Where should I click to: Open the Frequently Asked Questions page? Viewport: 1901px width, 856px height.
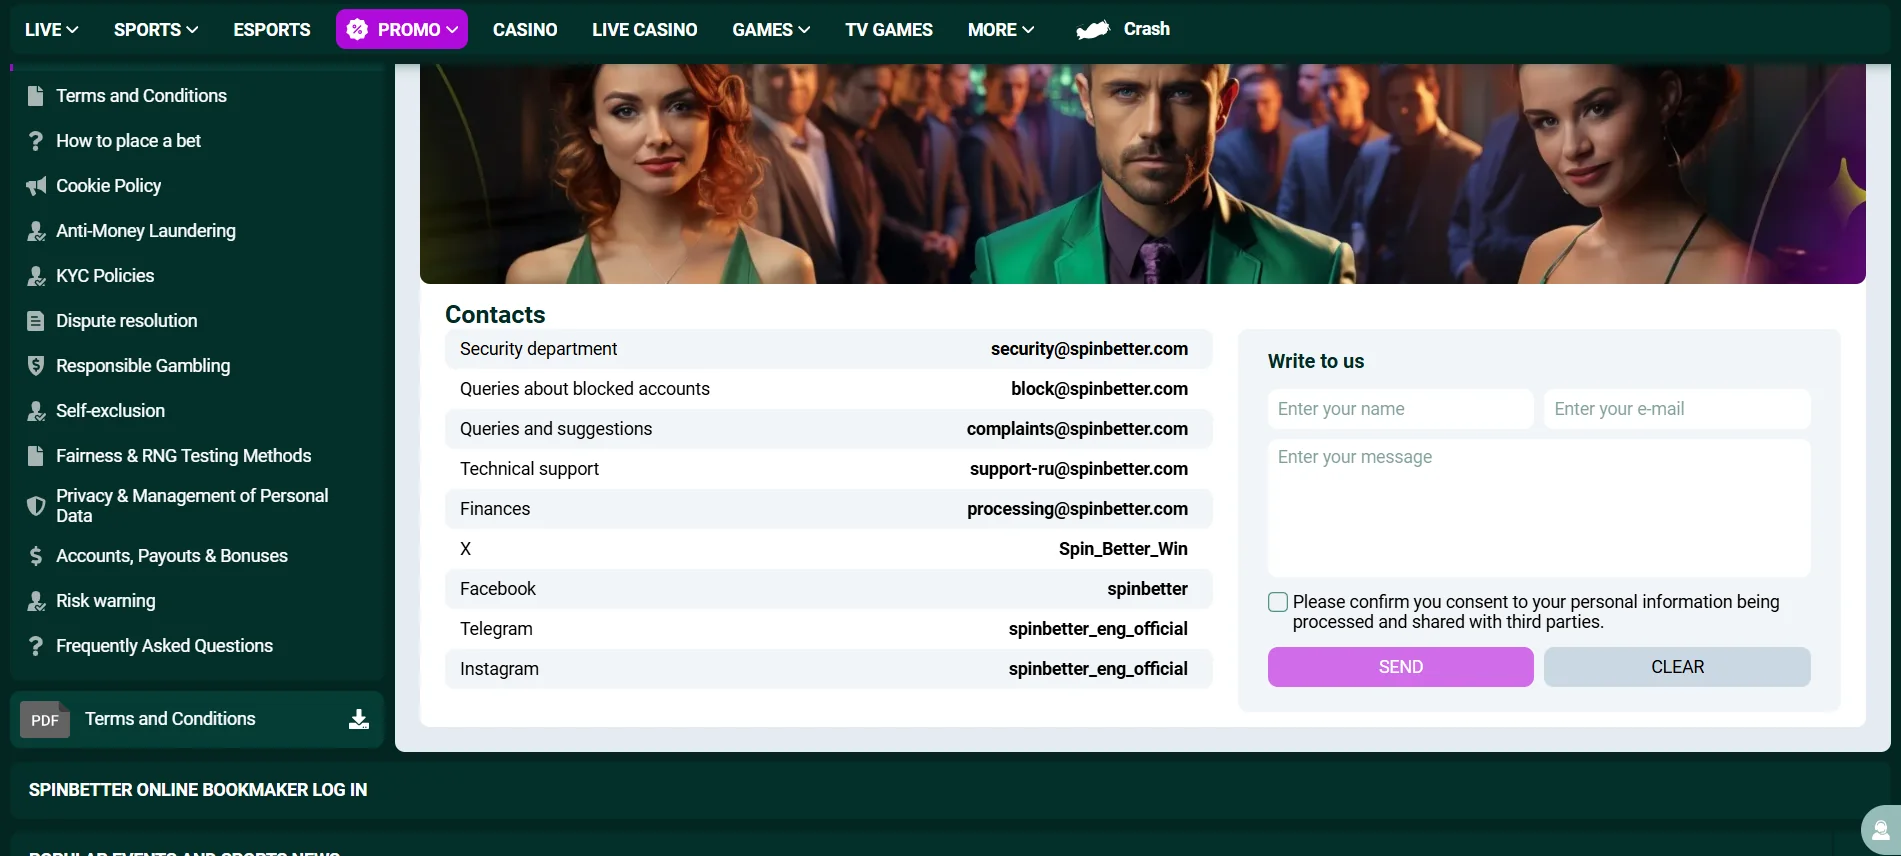coord(164,646)
